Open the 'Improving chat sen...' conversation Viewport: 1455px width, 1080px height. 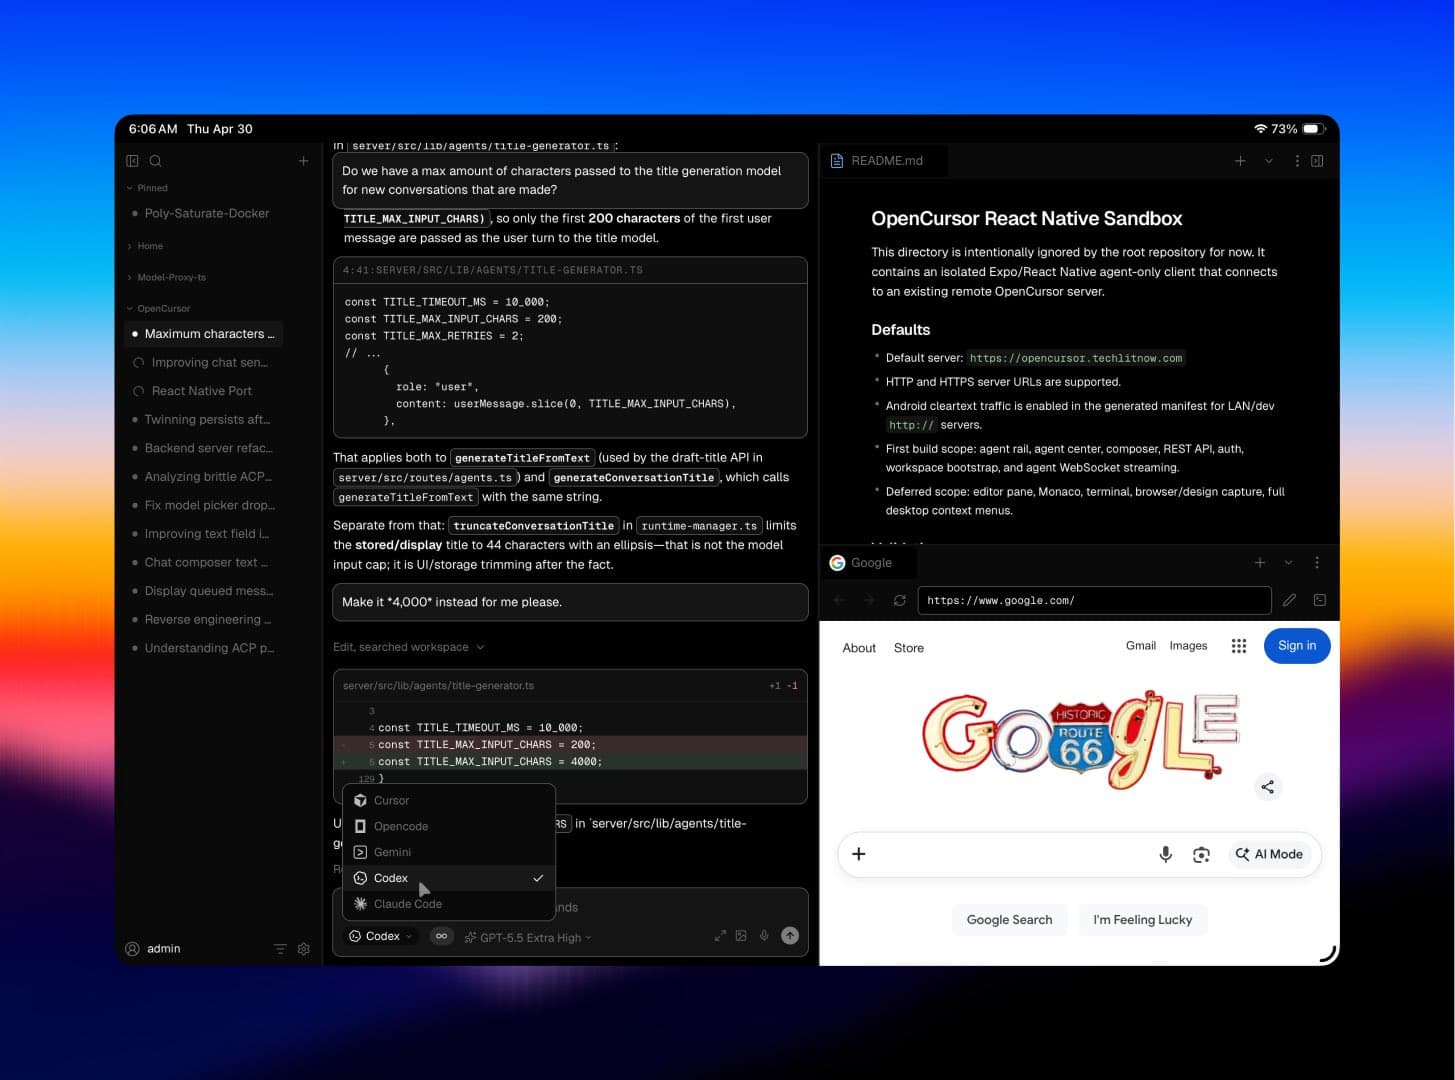(204, 362)
